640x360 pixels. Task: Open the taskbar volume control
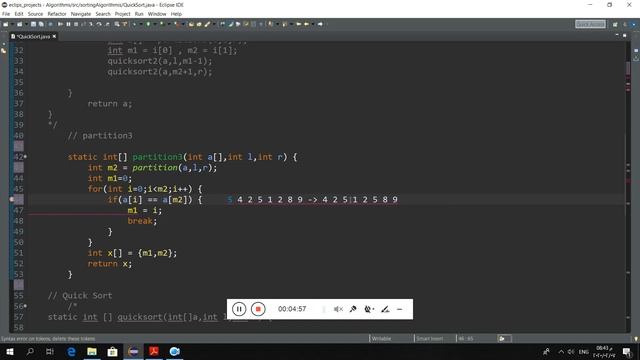[571, 351]
